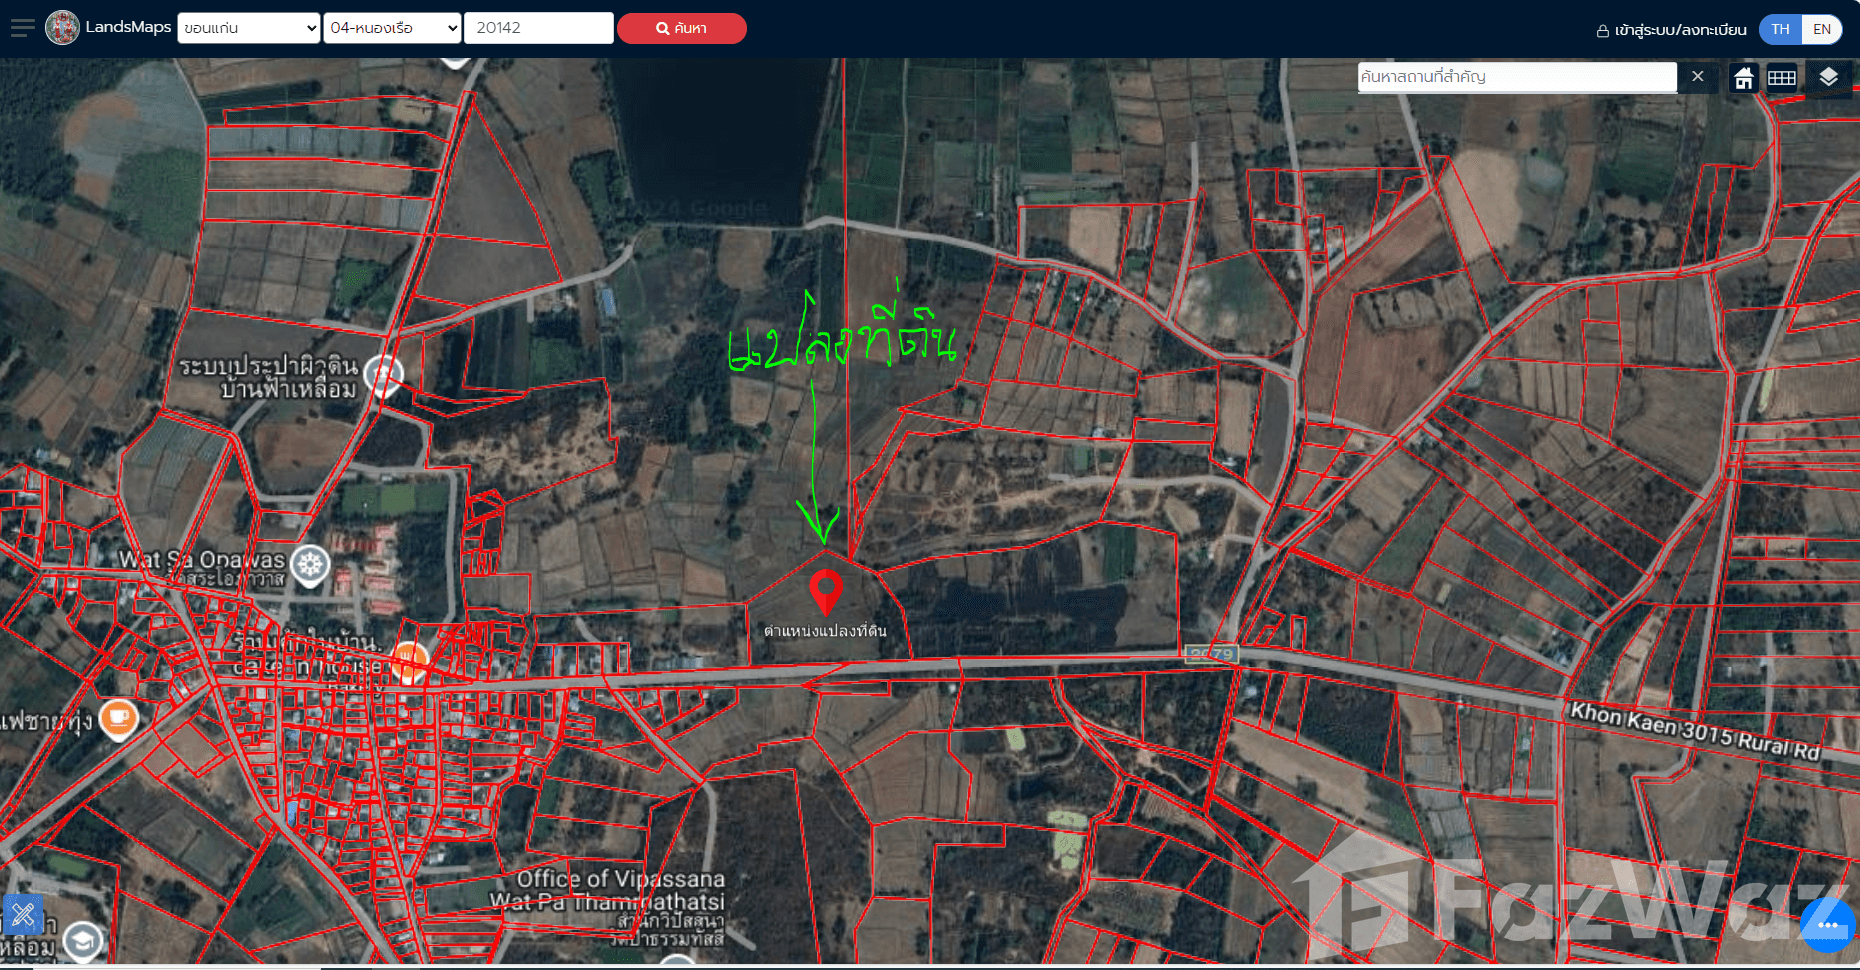Click the เข้าสู่ระบบ/ลงทะเบียน login link

[1671, 30]
